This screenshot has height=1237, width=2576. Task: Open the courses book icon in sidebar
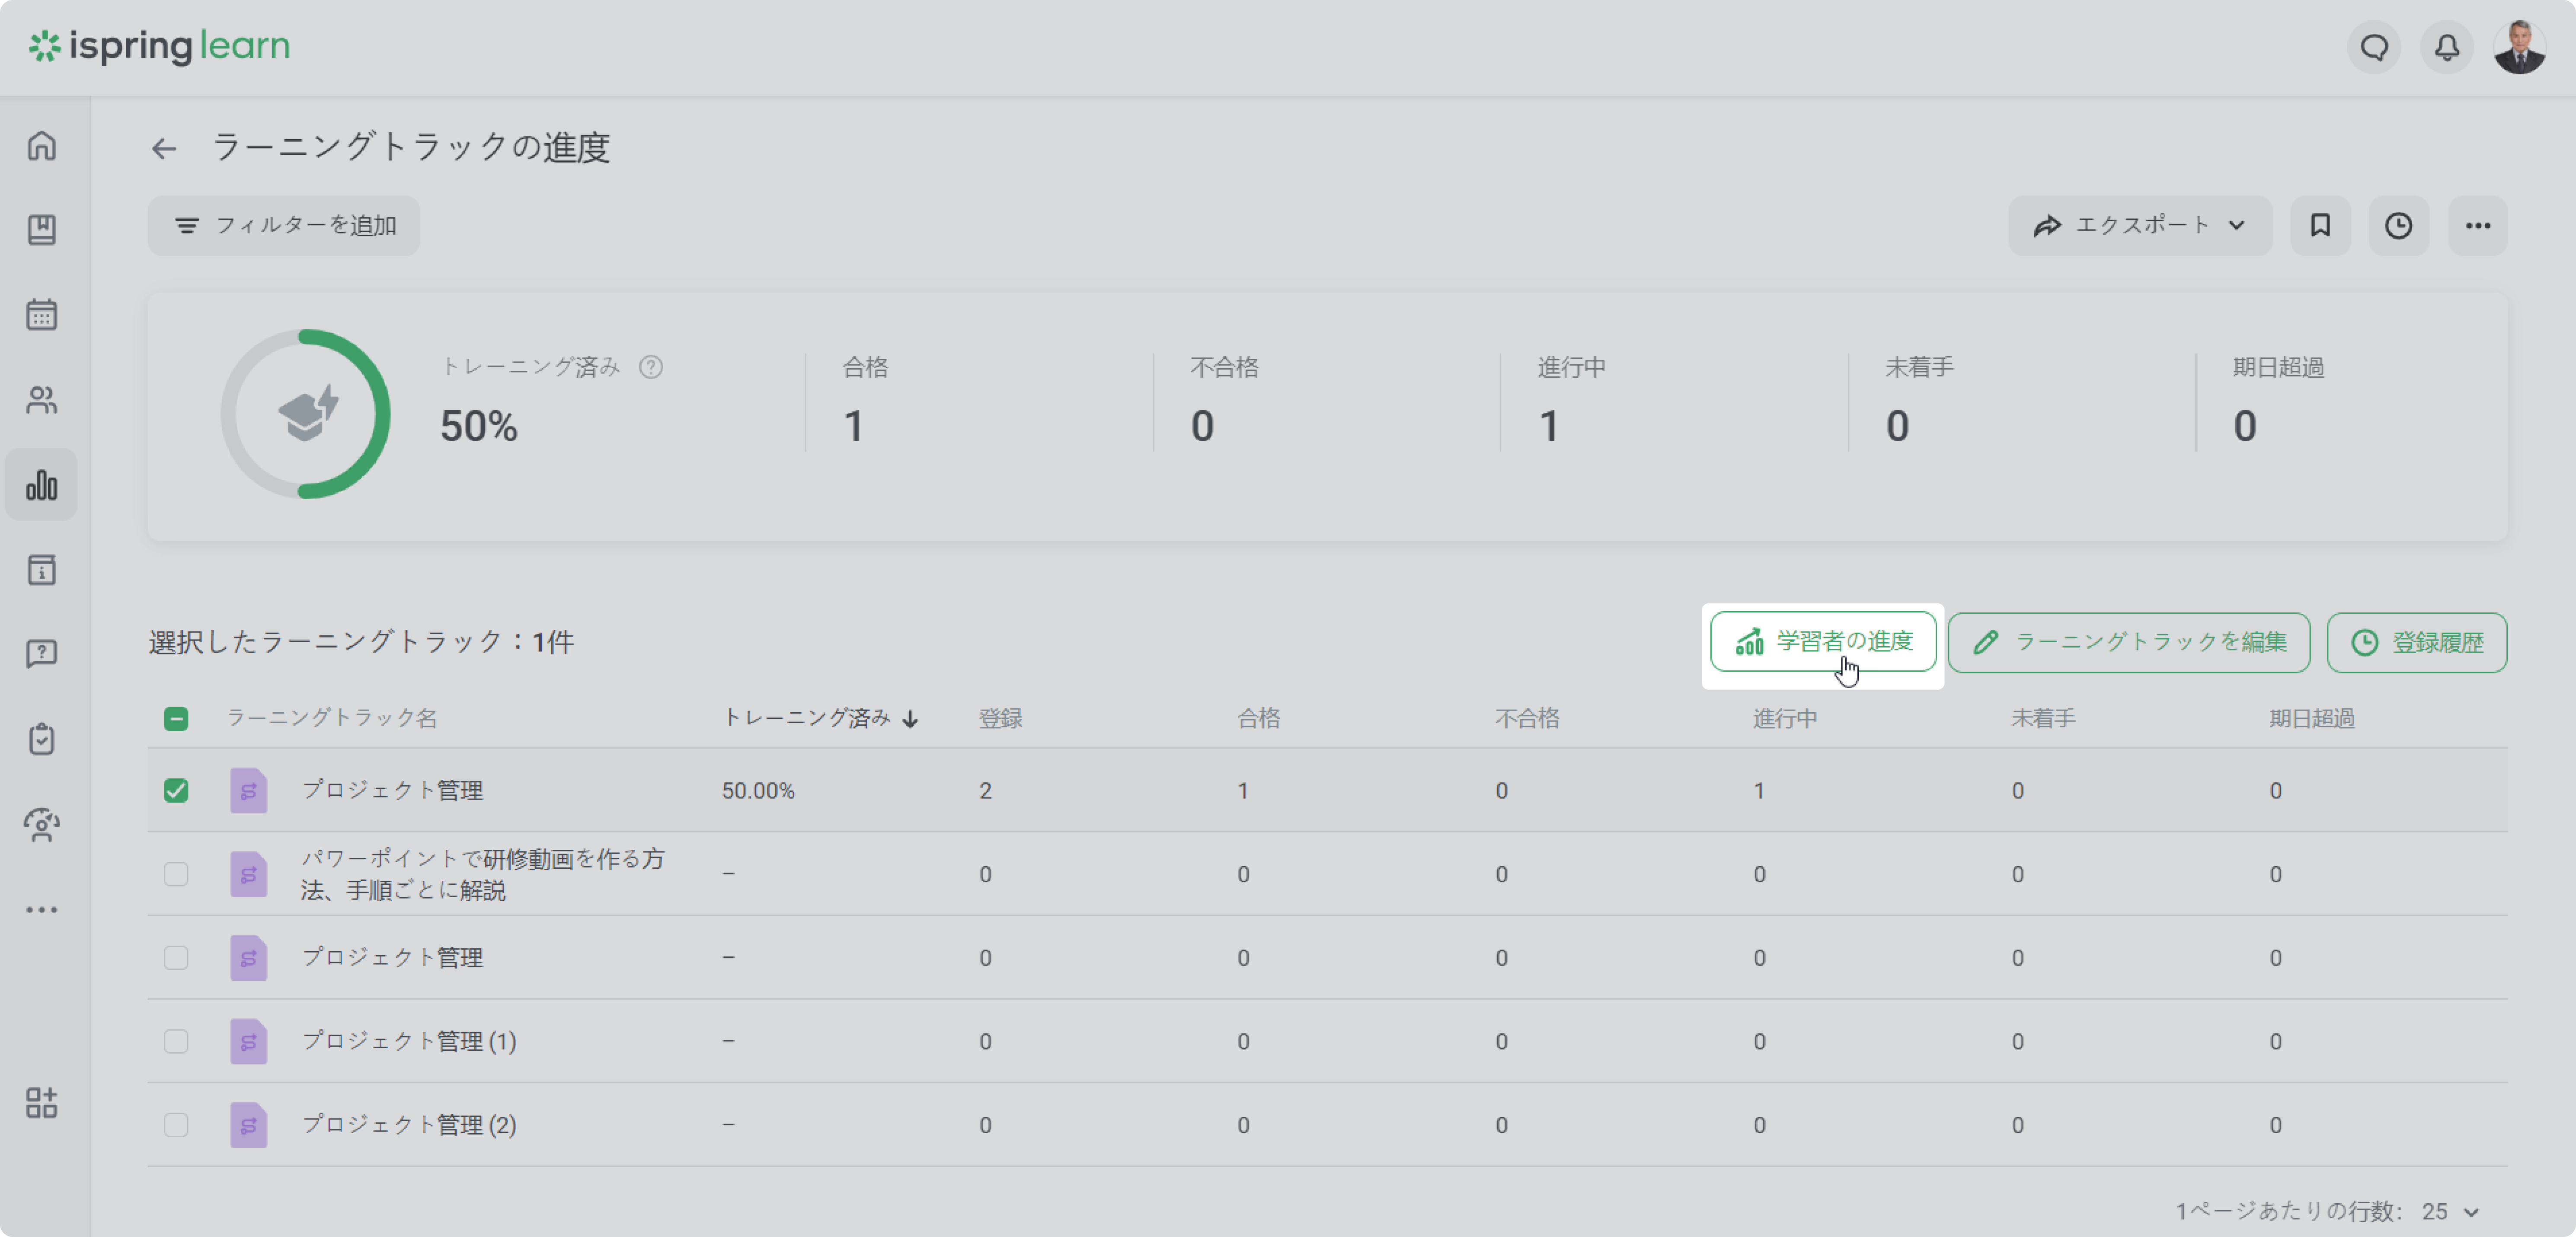41,230
